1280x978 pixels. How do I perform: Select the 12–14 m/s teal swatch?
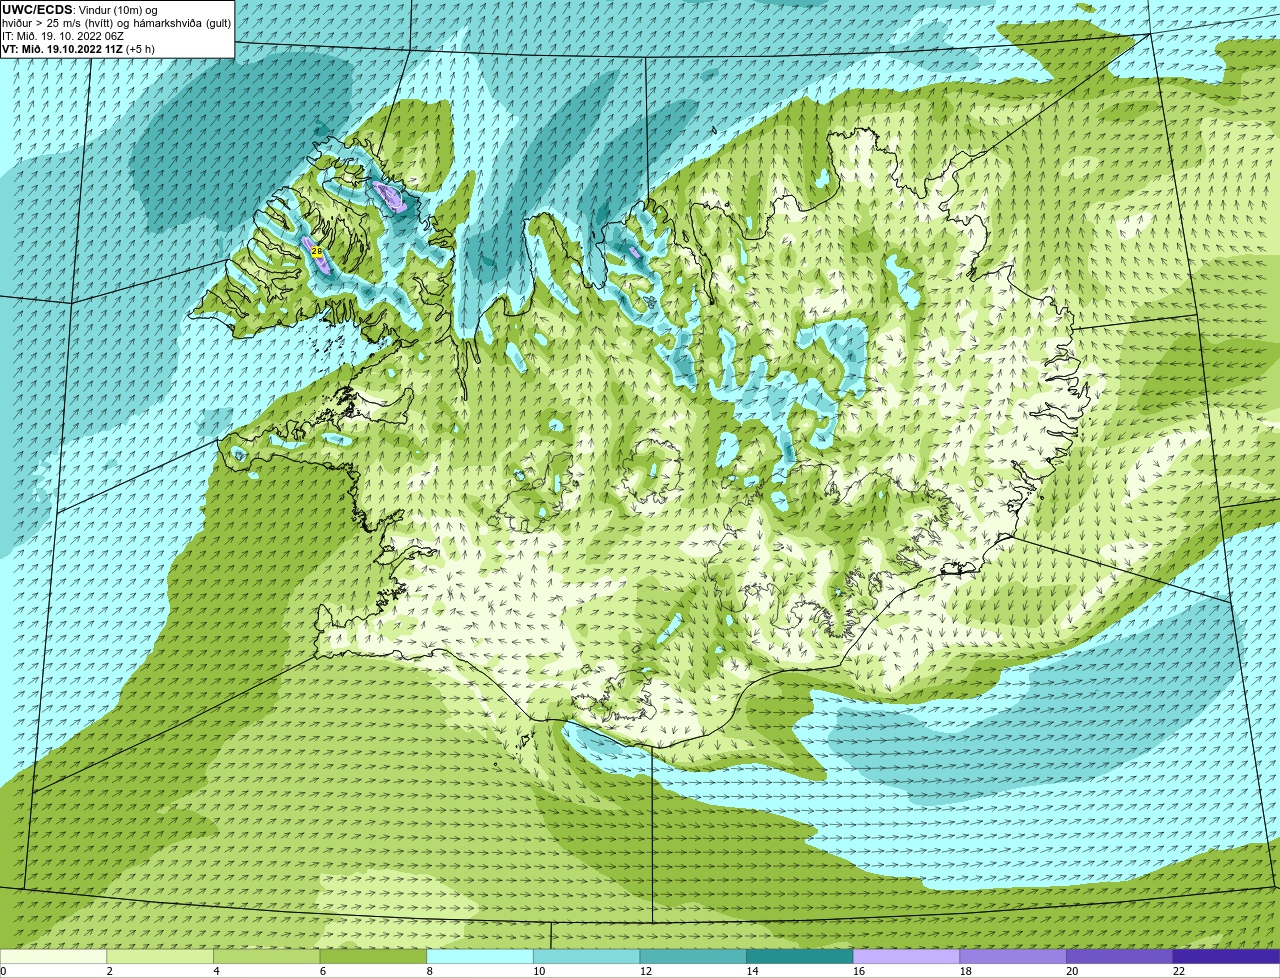coord(693,956)
